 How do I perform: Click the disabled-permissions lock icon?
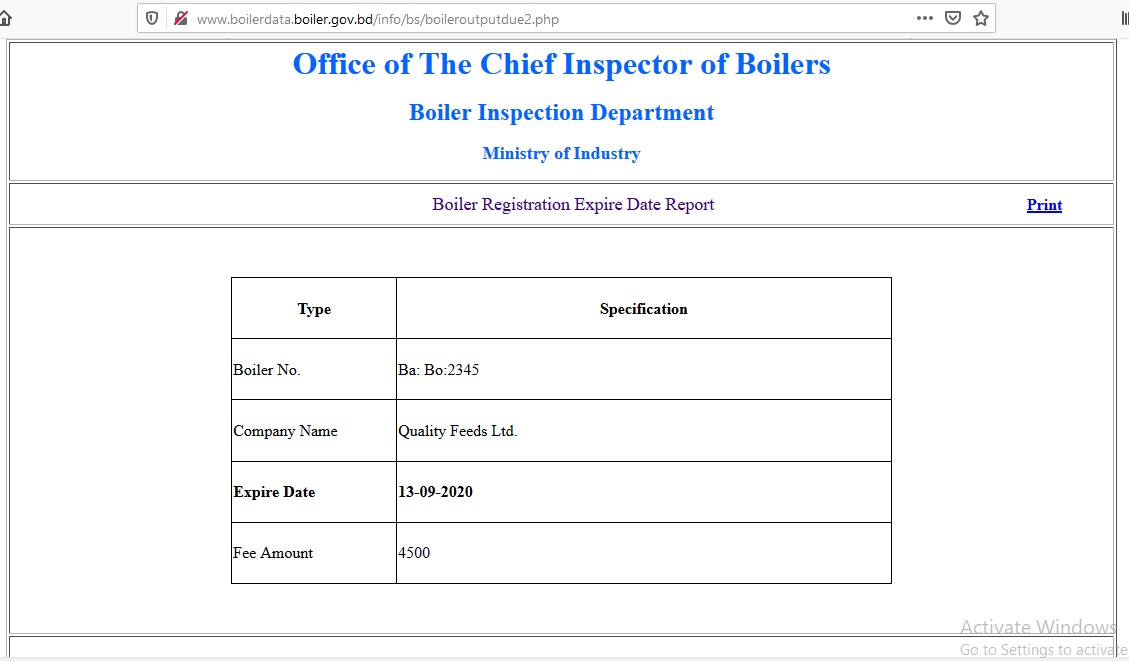(180, 17)
